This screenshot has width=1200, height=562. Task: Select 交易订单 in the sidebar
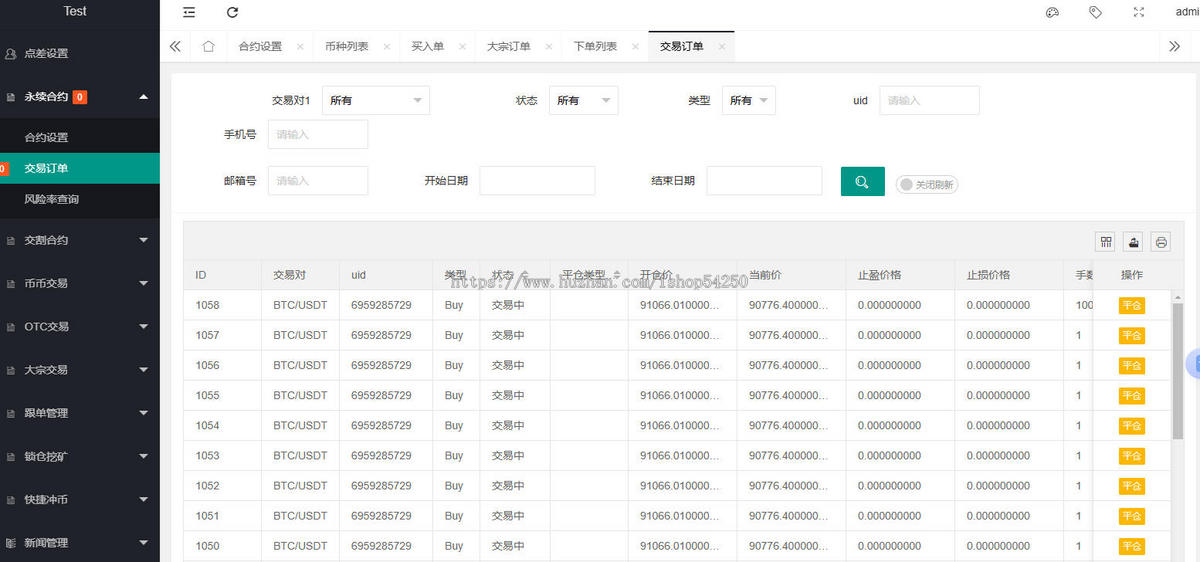(x=80, y=168)
